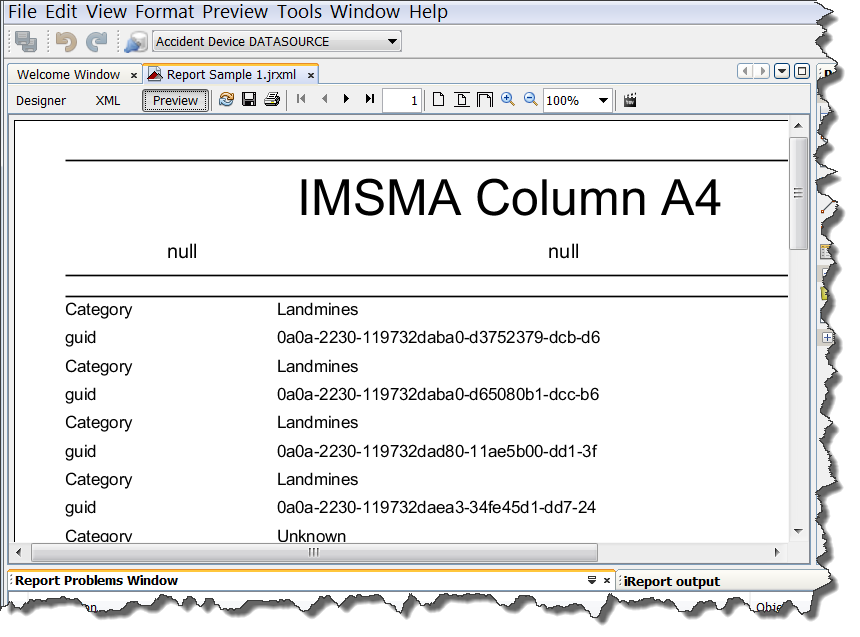Click the Last Page navigation button
This screenshot has height=637, width=860.
(368, 99)
